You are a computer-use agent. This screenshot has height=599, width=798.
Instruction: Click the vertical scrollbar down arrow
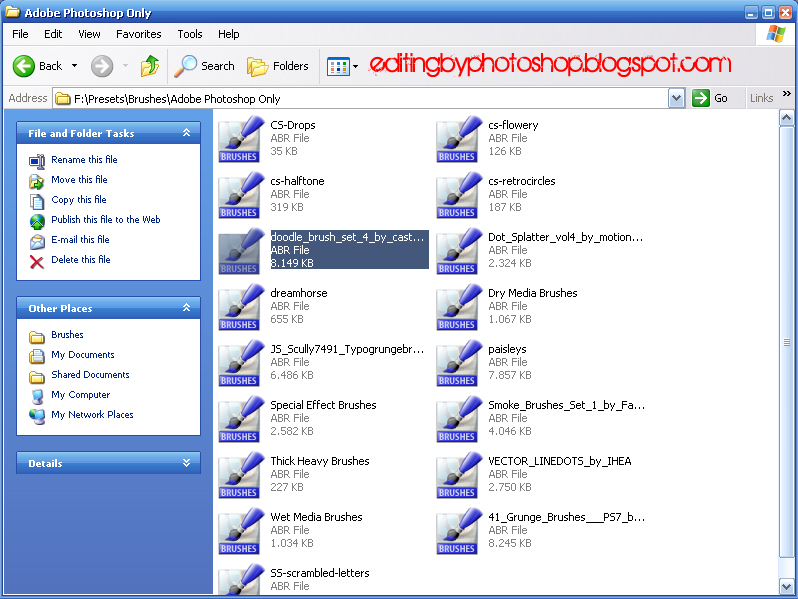pyautogui.click(x=786, y=586)
